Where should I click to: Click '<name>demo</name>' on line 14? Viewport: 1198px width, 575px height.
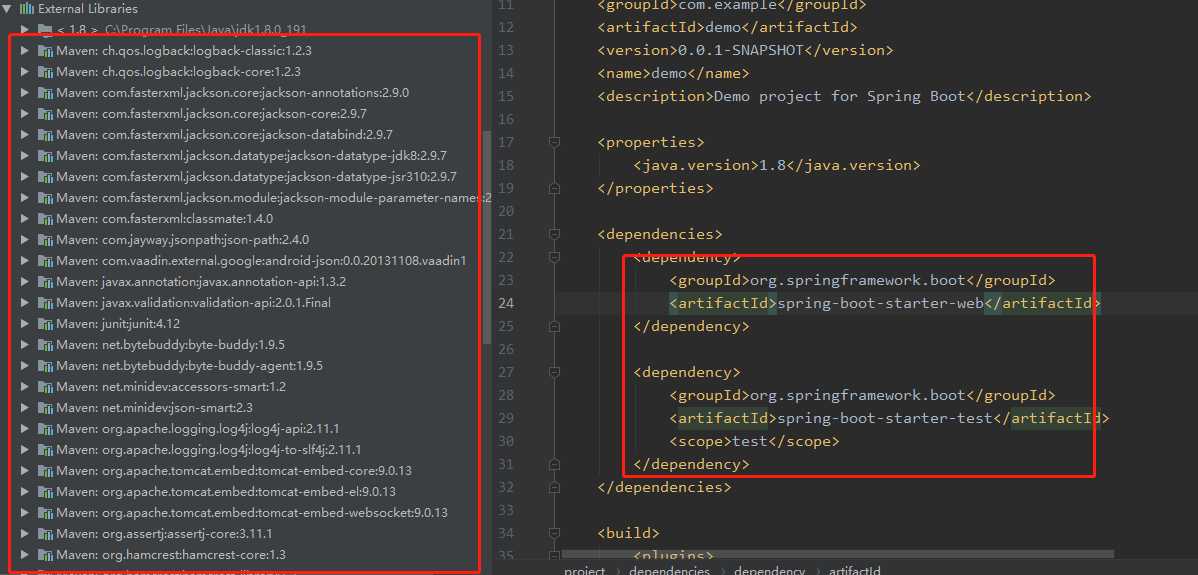pyautogui.click(x=673, y=73)
